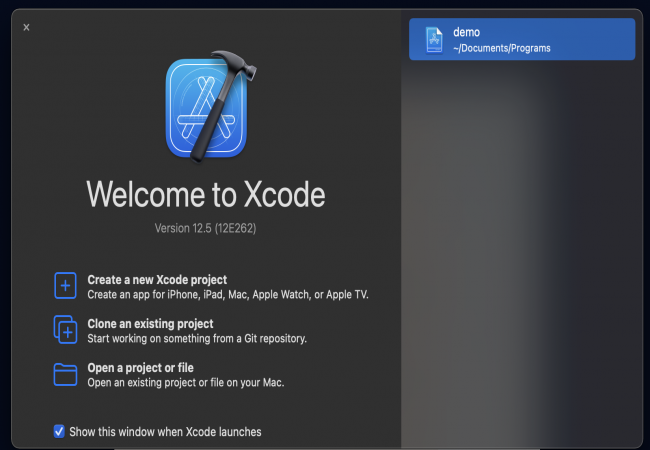Viewport: 650px width, 450px height.
Task: Select the demo recent project row
Action: pyautogui.click(x=522, y=39)
